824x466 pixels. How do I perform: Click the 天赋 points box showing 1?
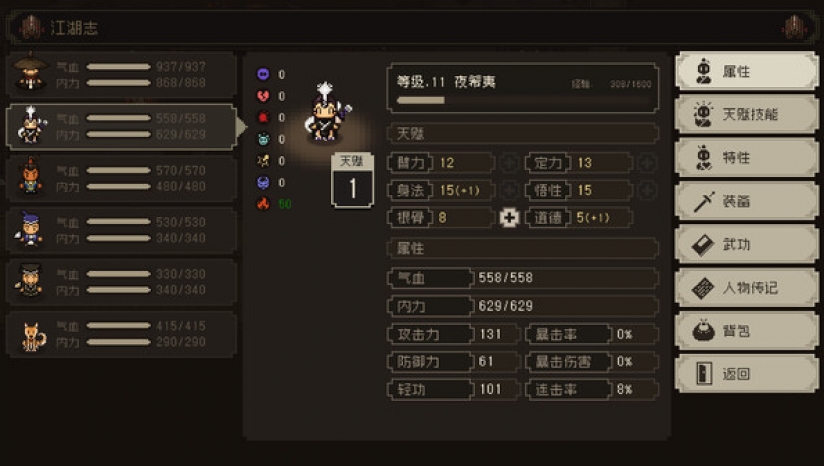coord(352,180)
